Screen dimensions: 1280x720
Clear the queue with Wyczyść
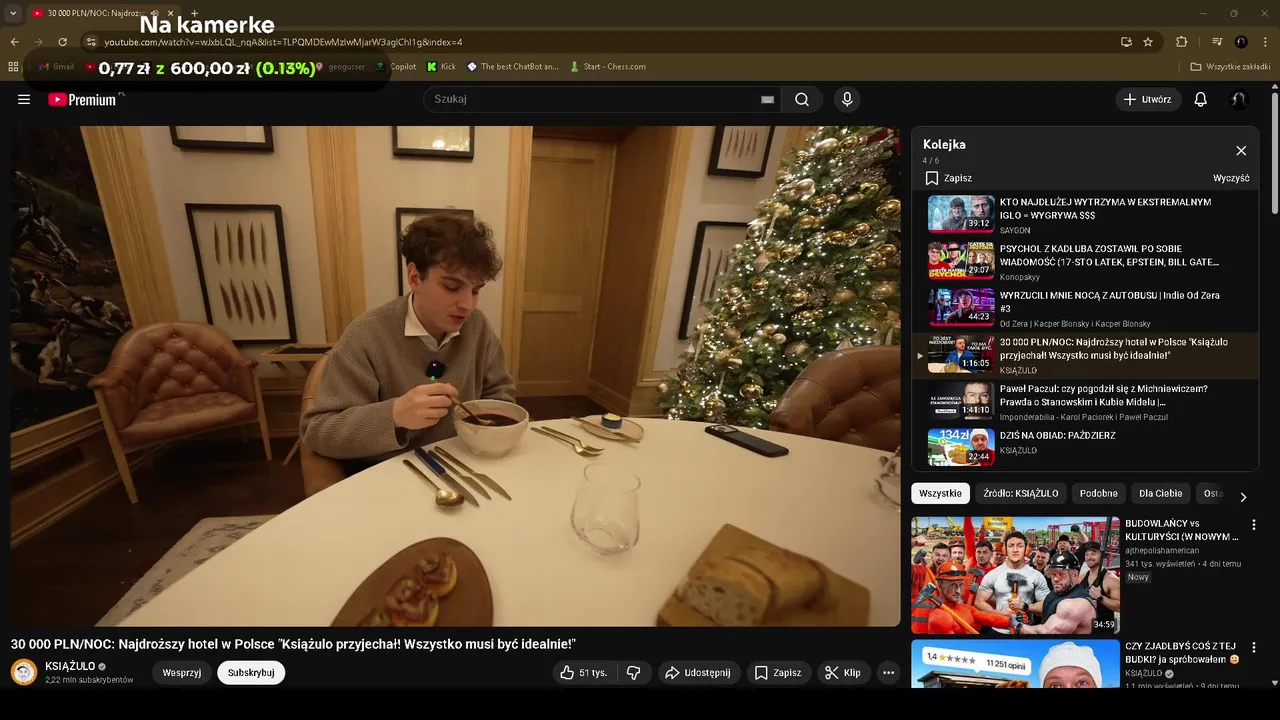coord(1231,178)
